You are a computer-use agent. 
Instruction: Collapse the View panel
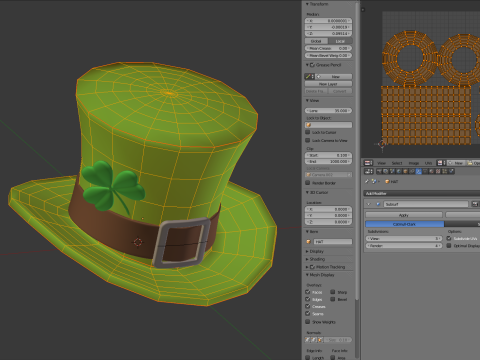[307, 100]
